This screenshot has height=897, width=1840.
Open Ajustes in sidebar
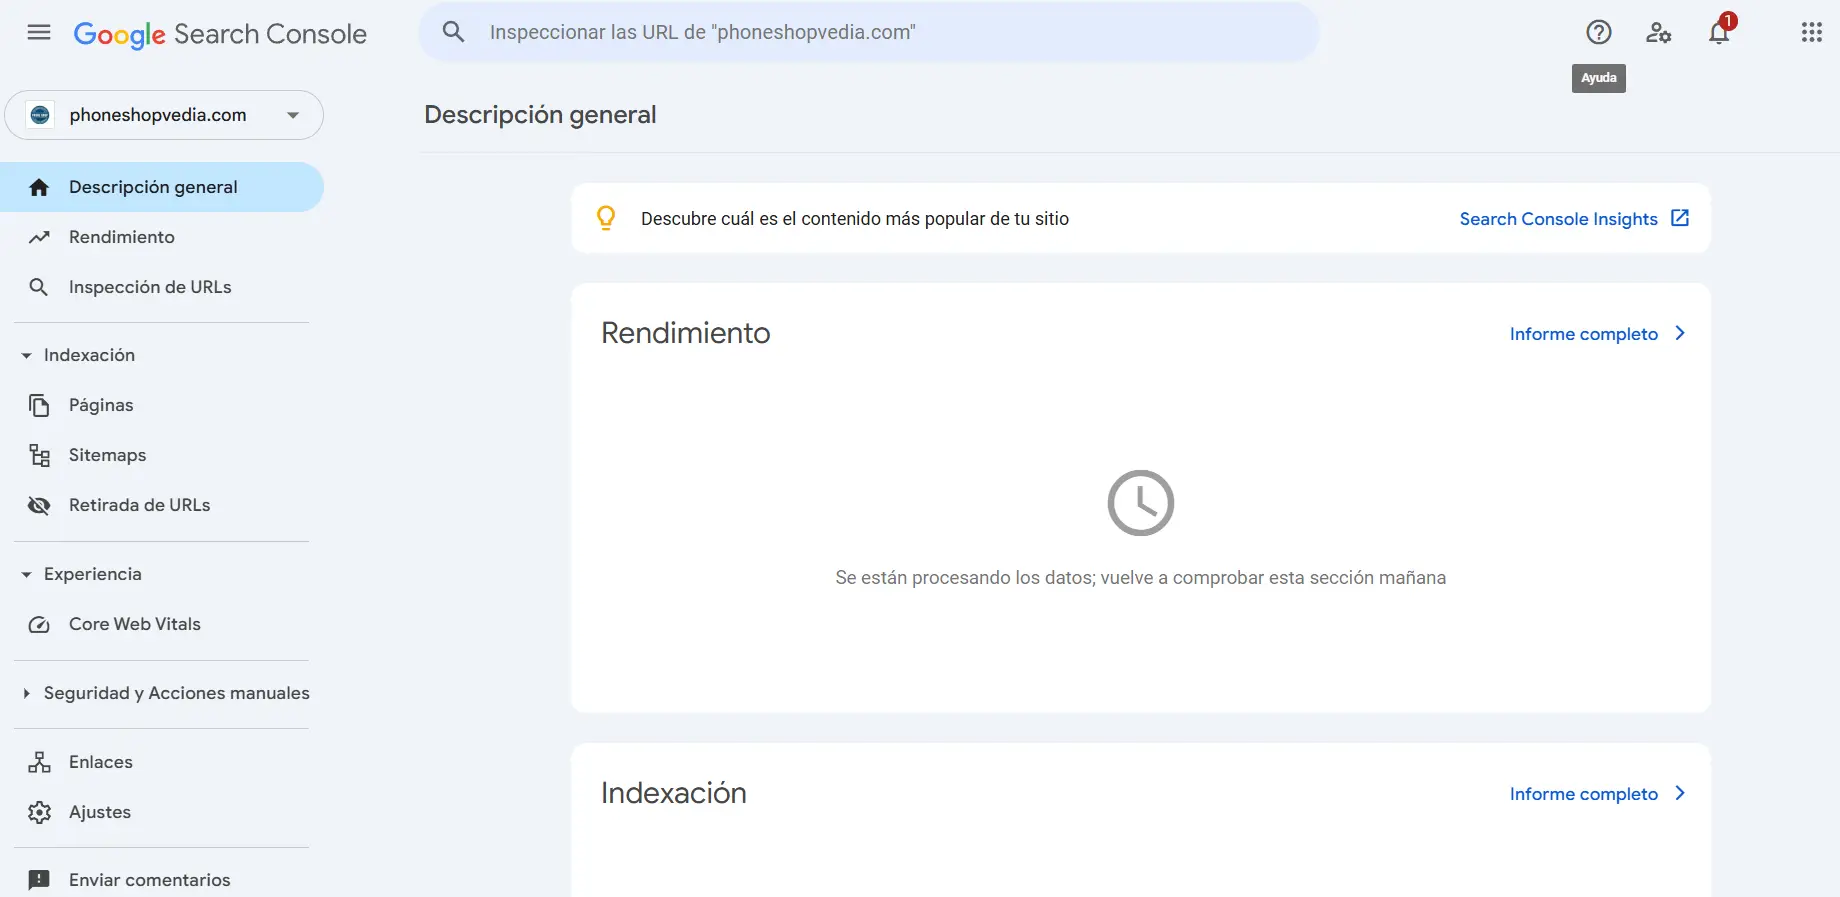tap(162, 812)
